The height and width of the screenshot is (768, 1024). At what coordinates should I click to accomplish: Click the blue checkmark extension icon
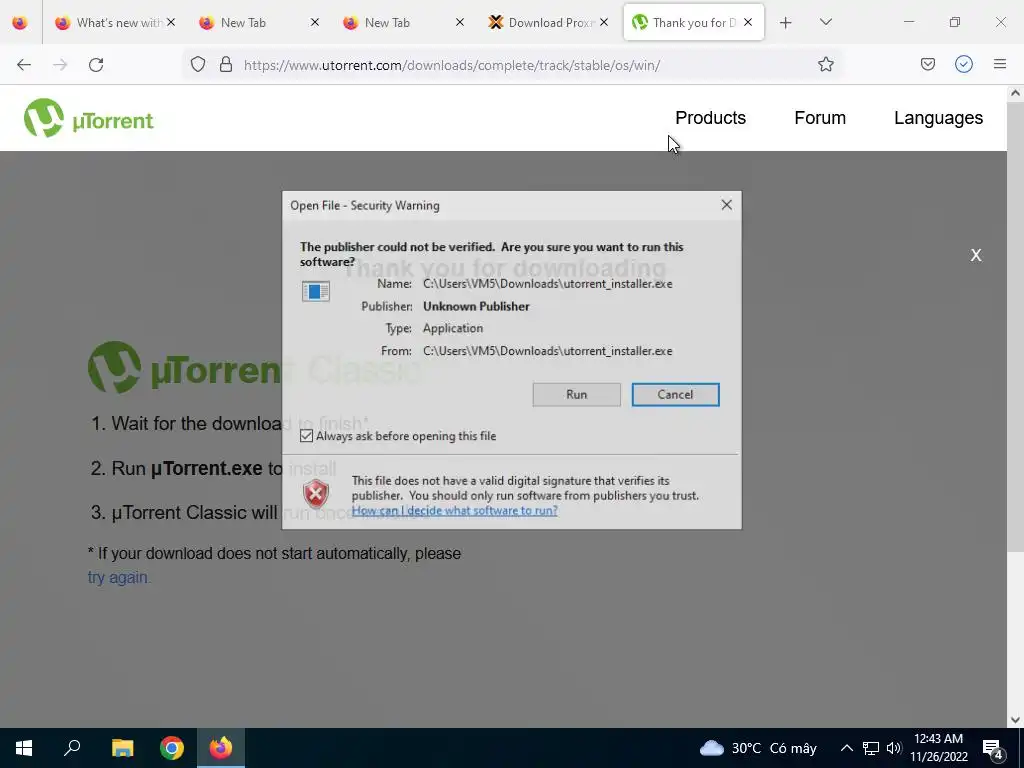[964, 64]
